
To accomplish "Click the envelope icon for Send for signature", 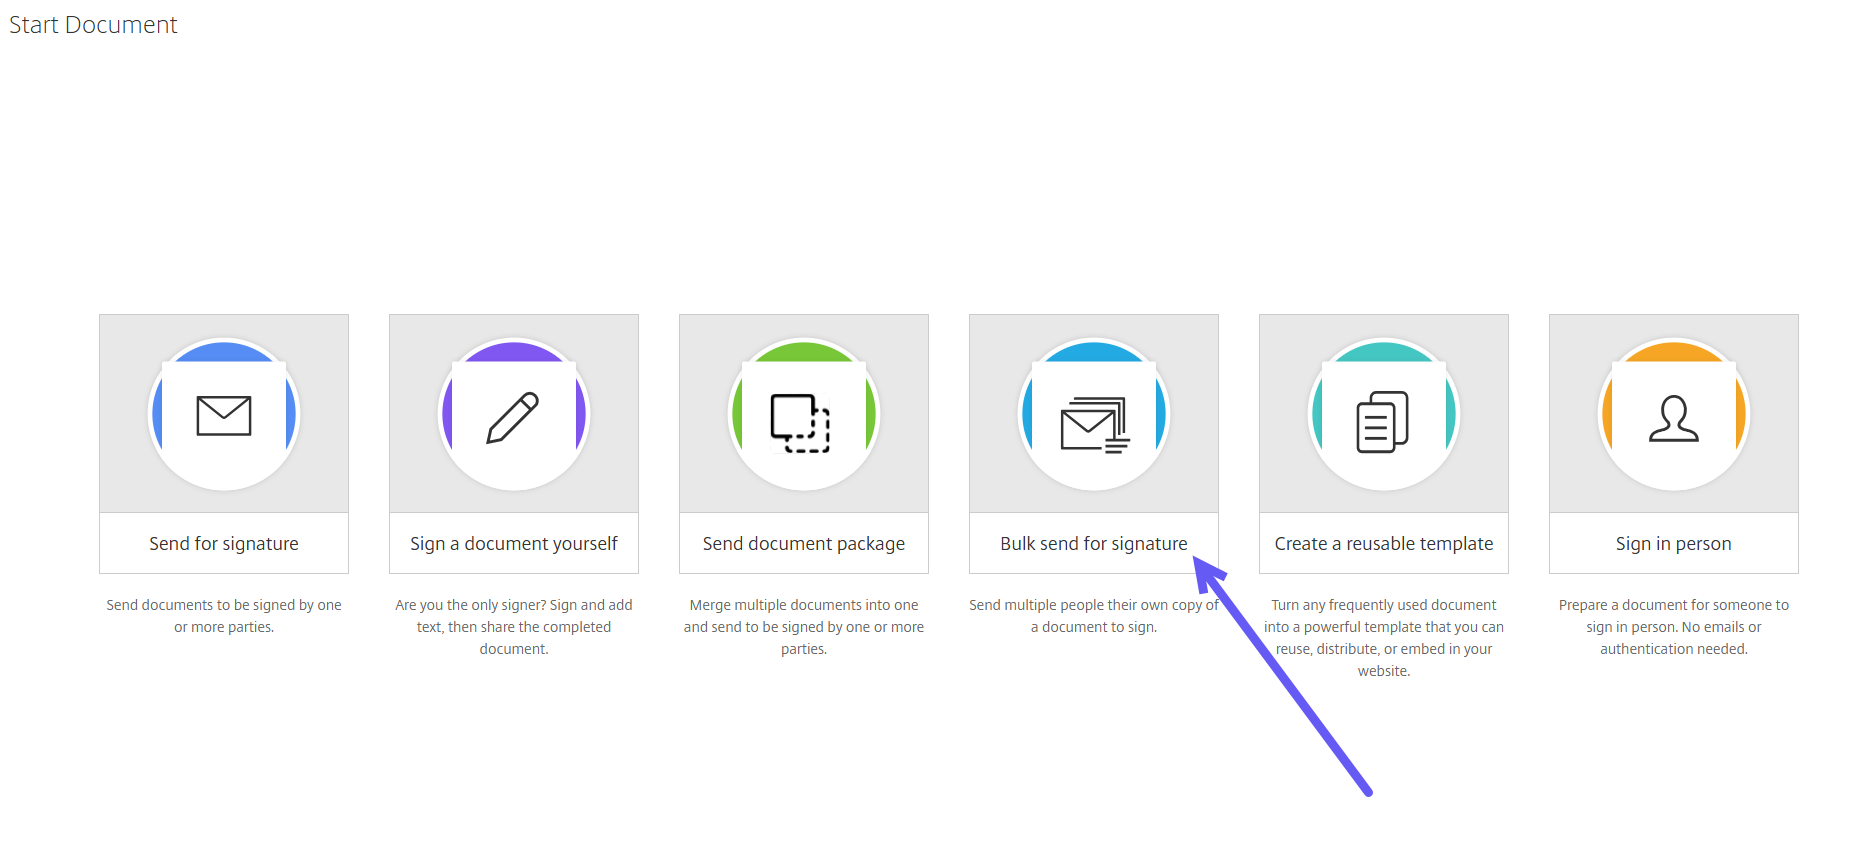I will tap(224, 415).
